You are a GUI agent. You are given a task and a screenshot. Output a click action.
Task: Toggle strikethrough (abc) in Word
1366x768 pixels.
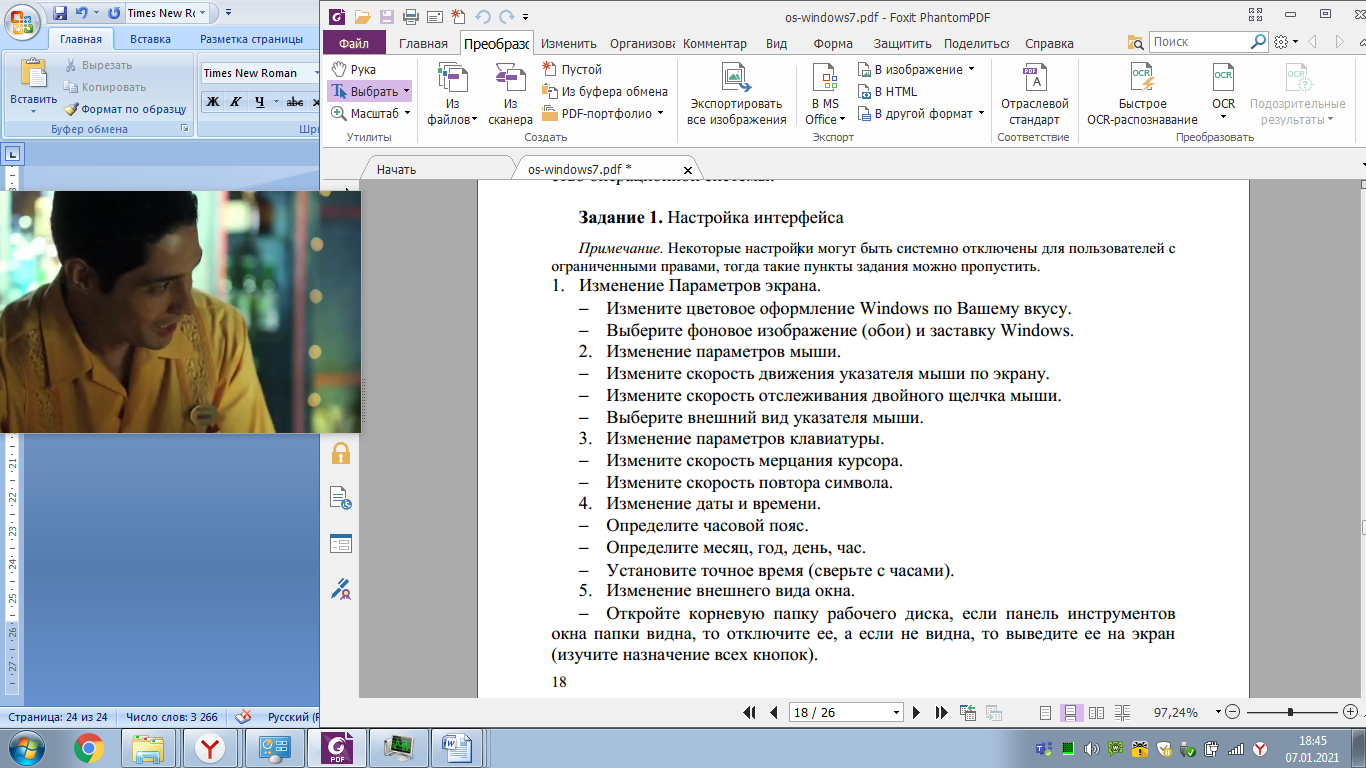(294, 102)
